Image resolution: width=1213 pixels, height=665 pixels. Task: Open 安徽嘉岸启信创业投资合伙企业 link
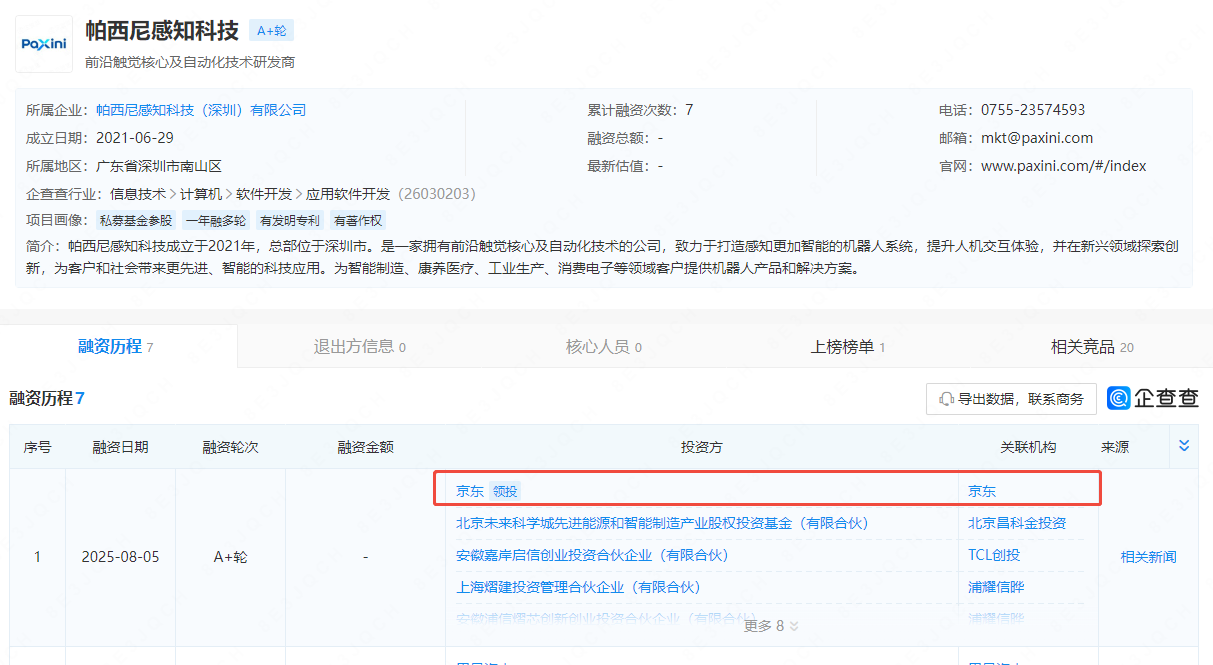point(592,555)
